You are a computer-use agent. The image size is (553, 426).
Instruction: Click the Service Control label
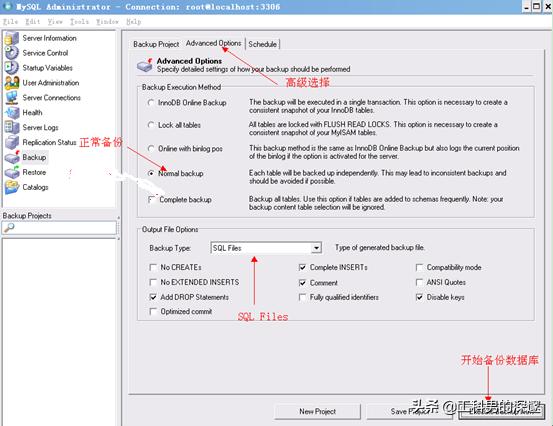click(45, 53)
